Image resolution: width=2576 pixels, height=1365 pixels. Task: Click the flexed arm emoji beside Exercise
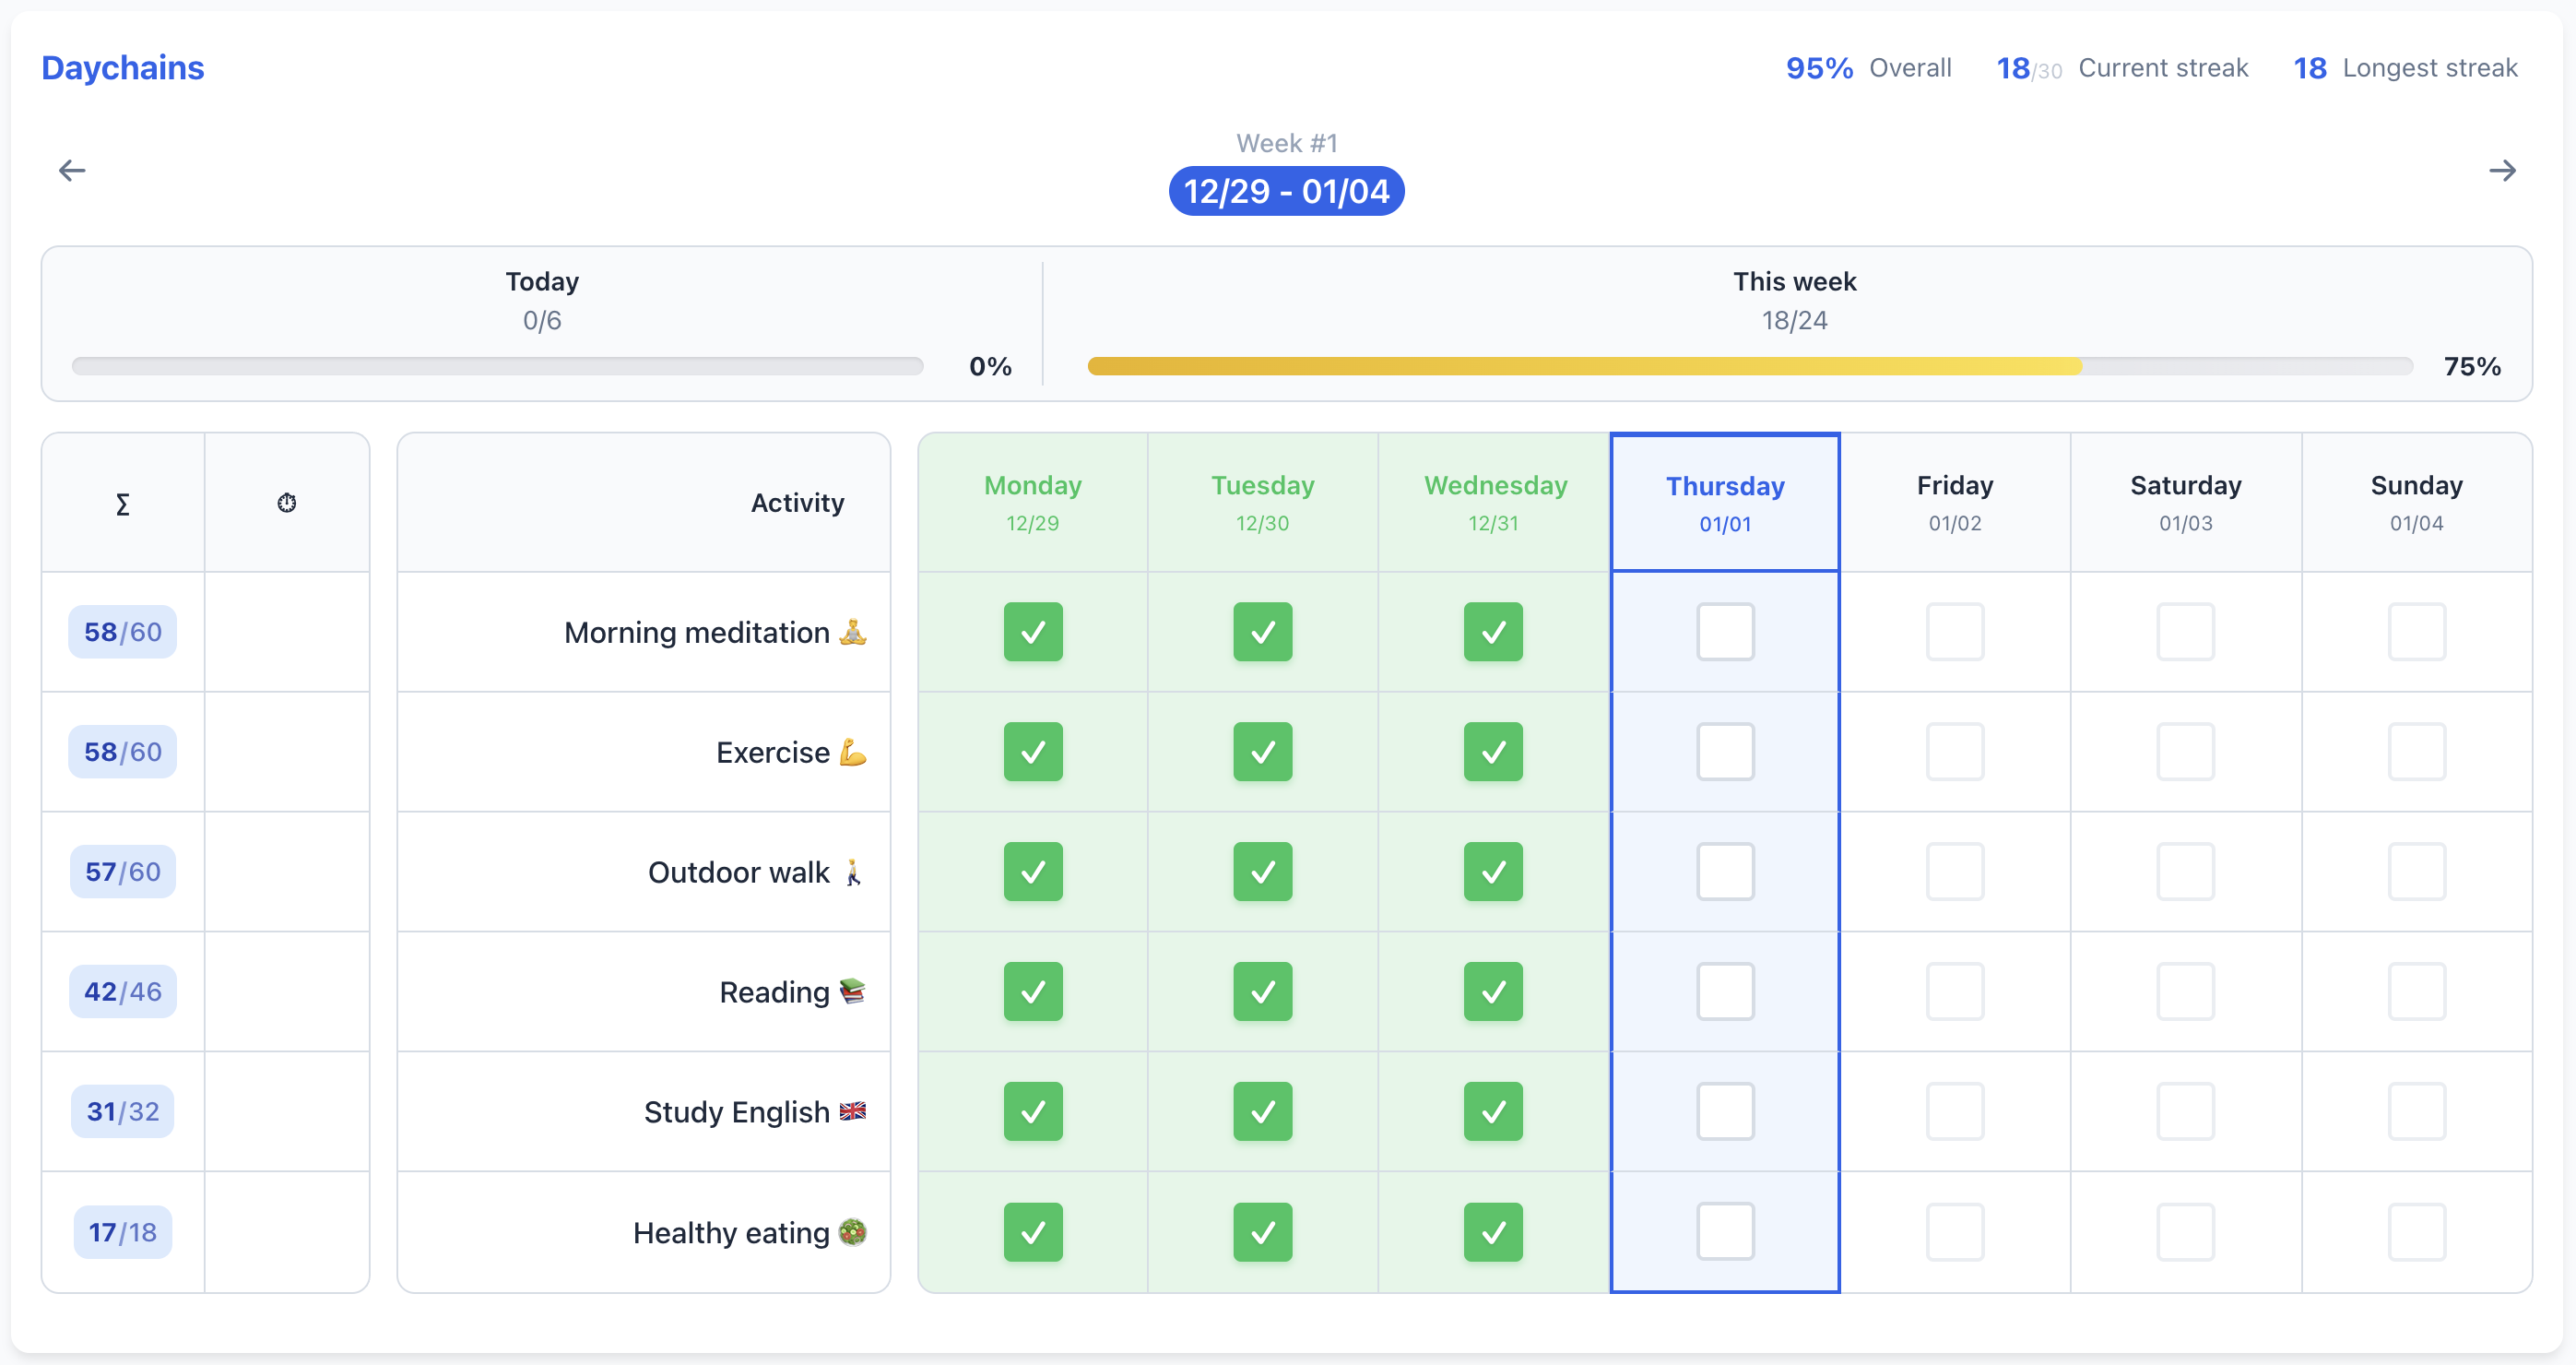coord(851,752)
